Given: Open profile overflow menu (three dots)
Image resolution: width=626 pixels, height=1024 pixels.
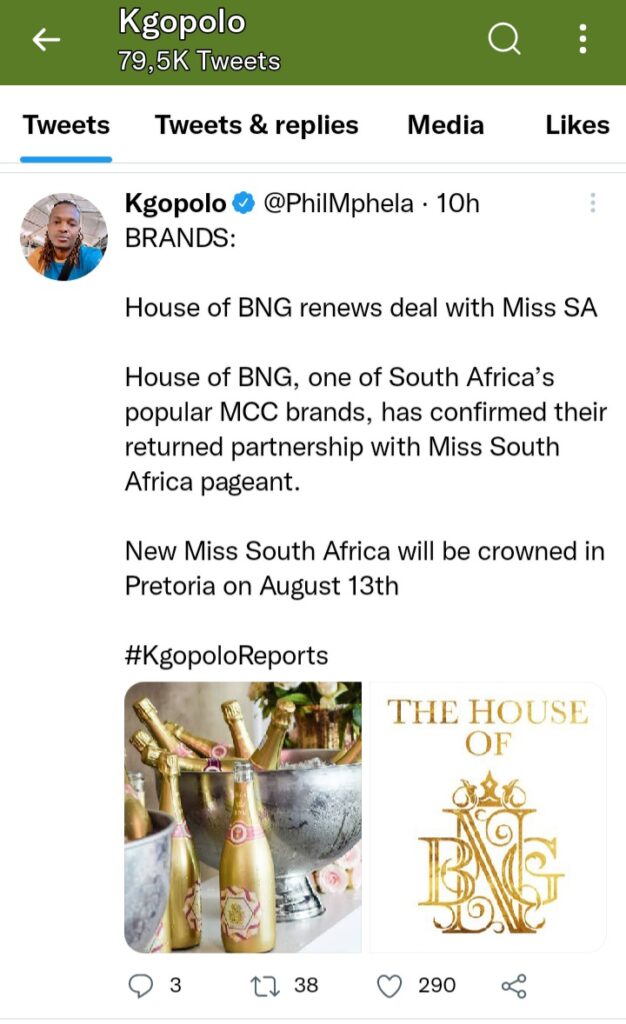Looking at the screenshot, I should (x=583, y=40).
